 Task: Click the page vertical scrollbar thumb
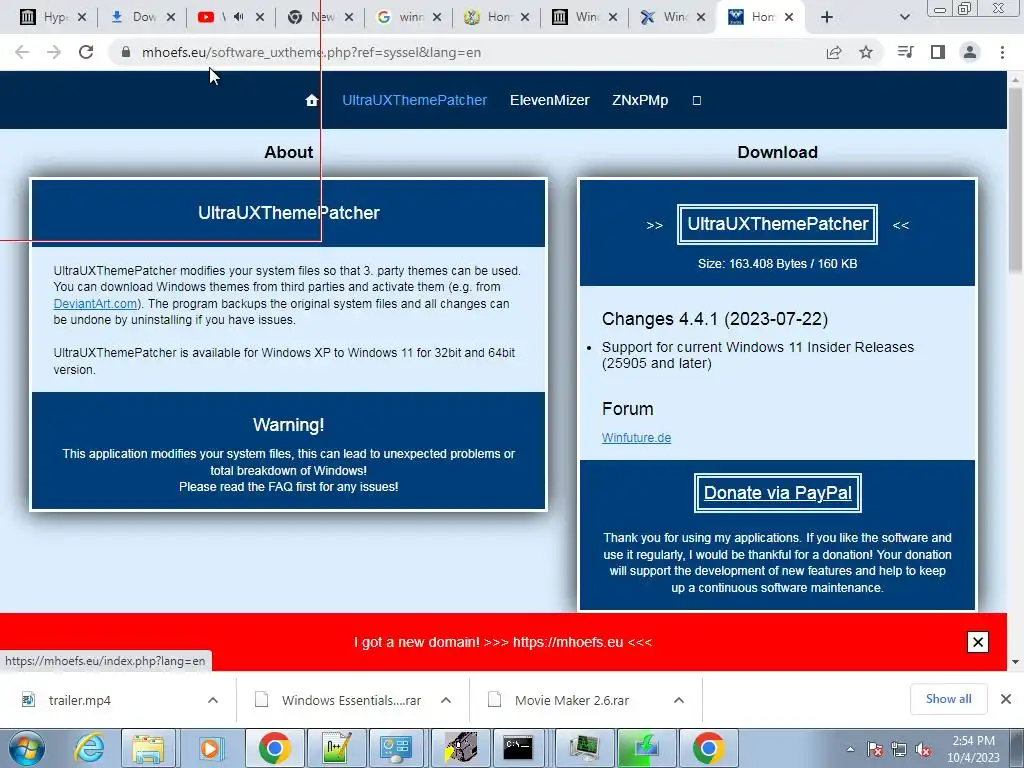pyautogui.click(x=1015, y=180)
